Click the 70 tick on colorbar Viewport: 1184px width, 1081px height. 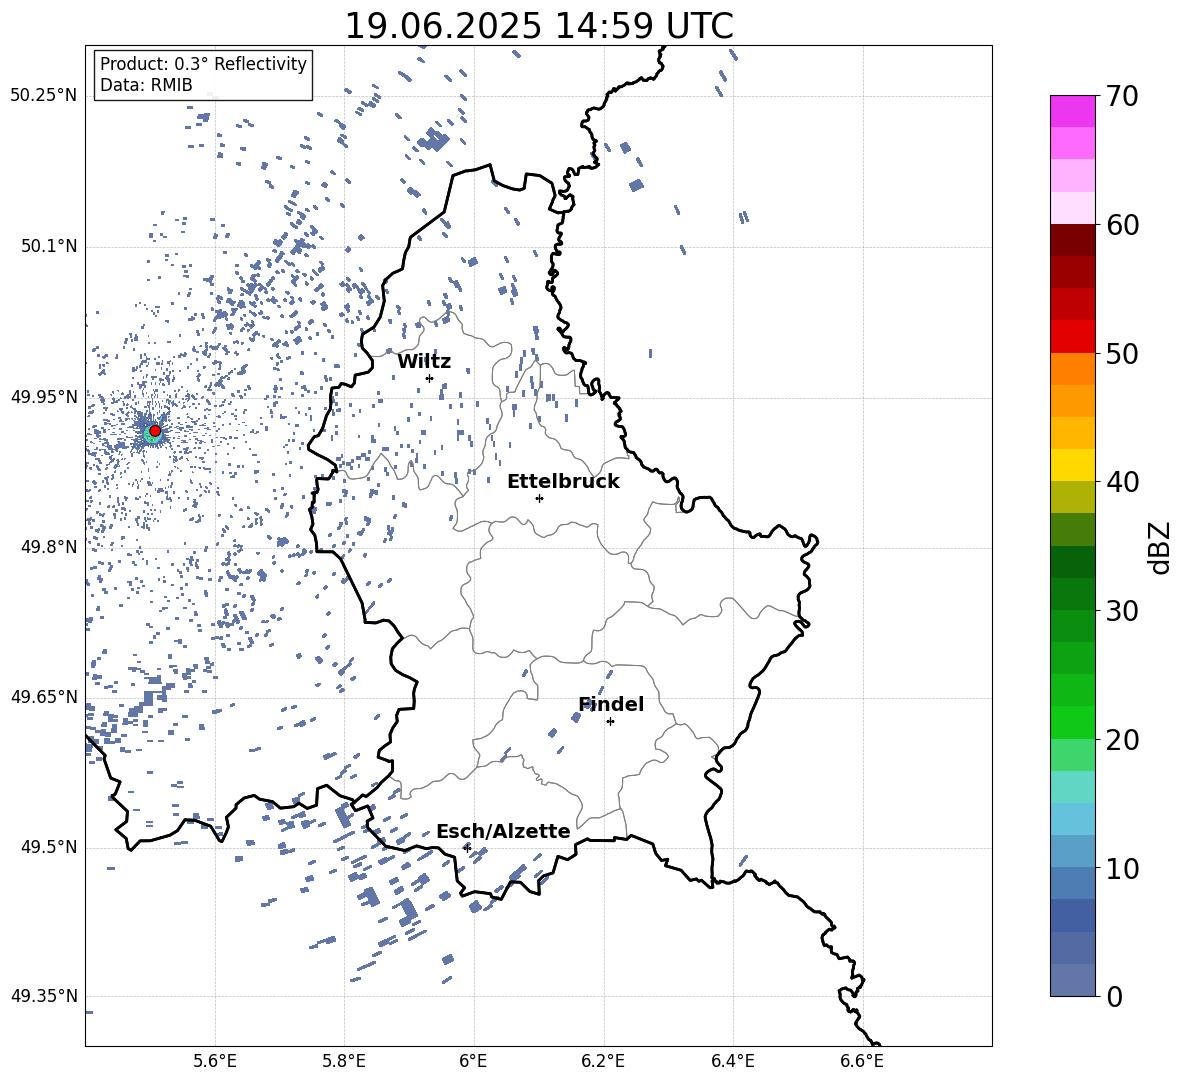(x=1122, y=96)
